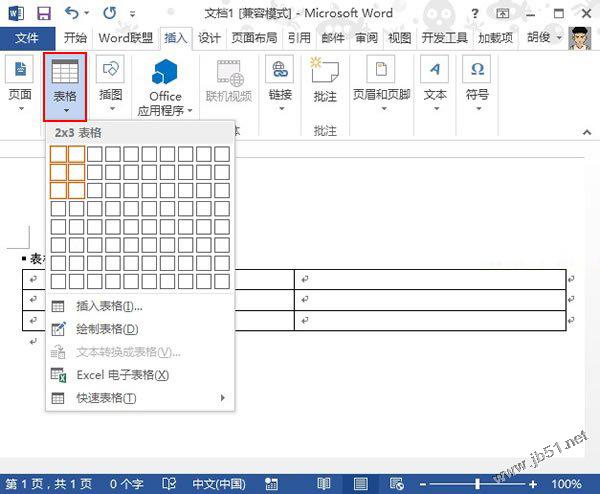The image size is (600, 494).
Task: Switch to the 视图 tab
Action: [399, 38]
